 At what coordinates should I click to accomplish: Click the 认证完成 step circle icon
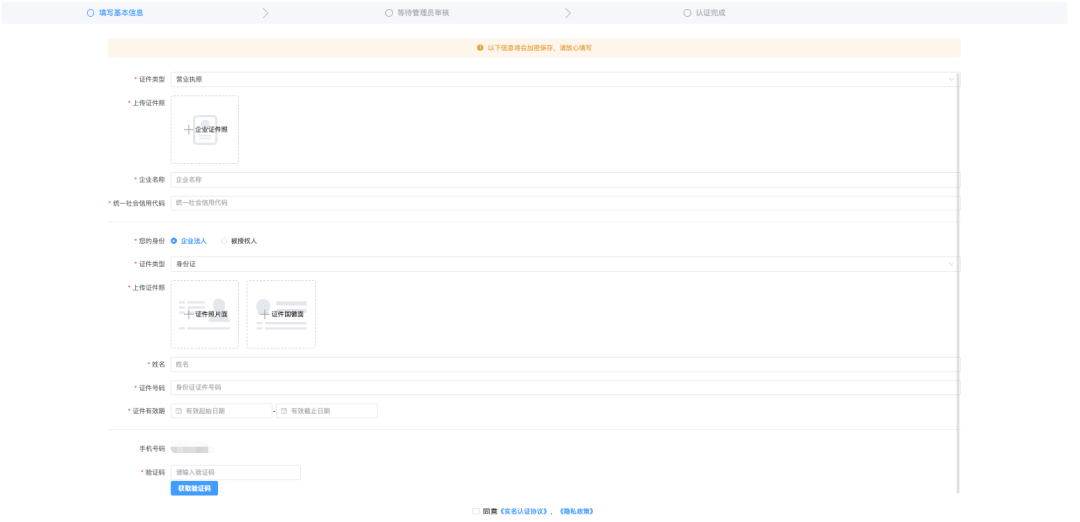click(687, 12)
